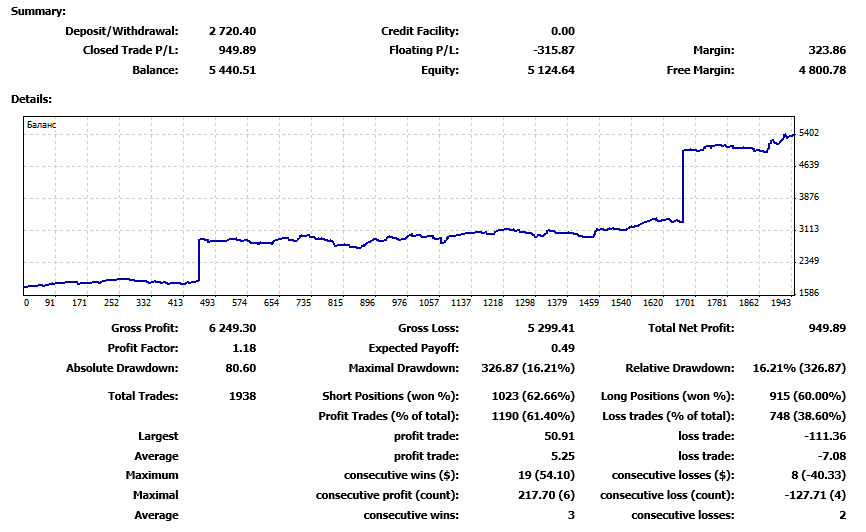This screenshot has height=532, width=866.
Task: Click the Total Trades value 1938
Action: click(x=242, y=396)
